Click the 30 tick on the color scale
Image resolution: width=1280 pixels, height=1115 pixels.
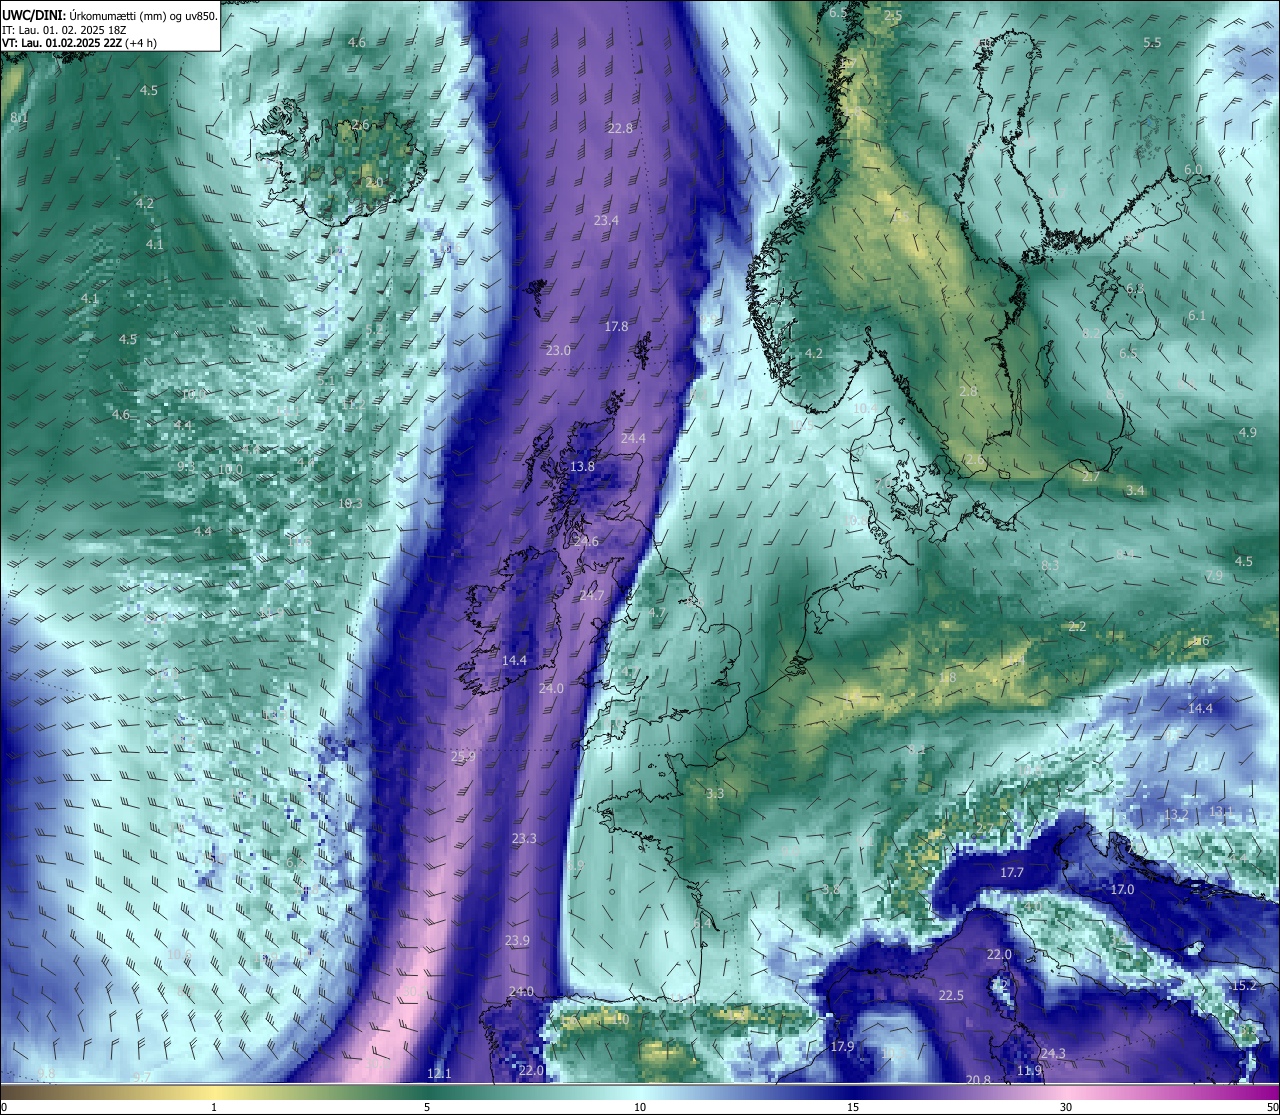point(1066,1106)
